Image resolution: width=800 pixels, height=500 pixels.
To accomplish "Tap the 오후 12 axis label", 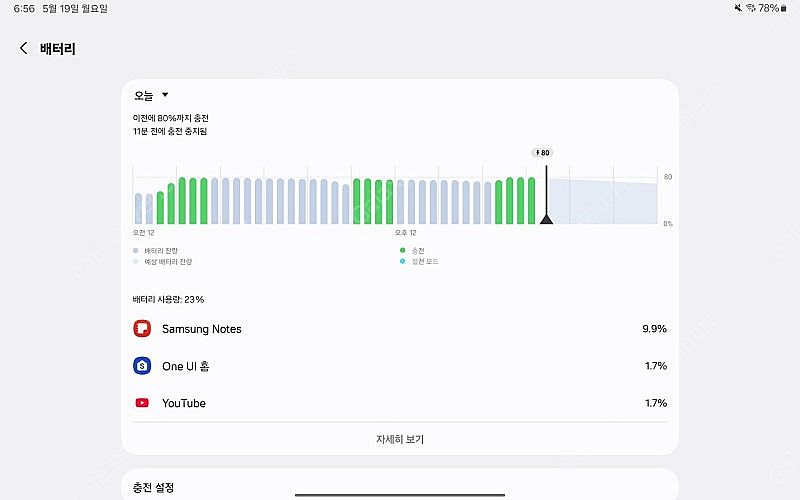I will [406, 233].
